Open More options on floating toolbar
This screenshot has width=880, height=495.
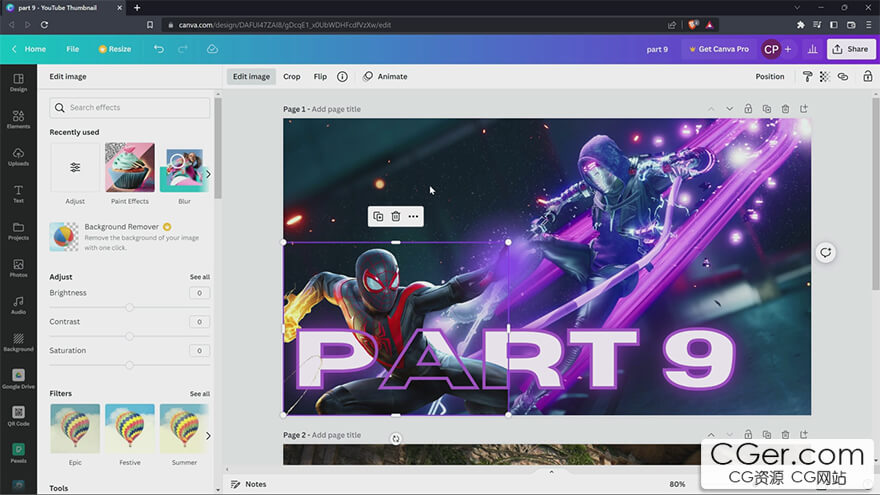click(413, 216)
